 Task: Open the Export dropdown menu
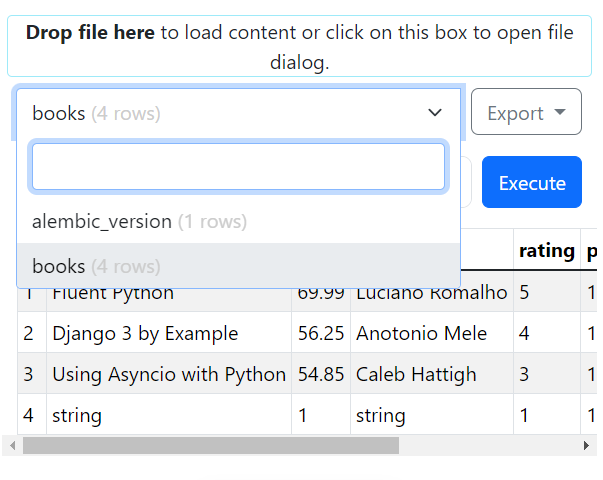[x=526, y=112]
